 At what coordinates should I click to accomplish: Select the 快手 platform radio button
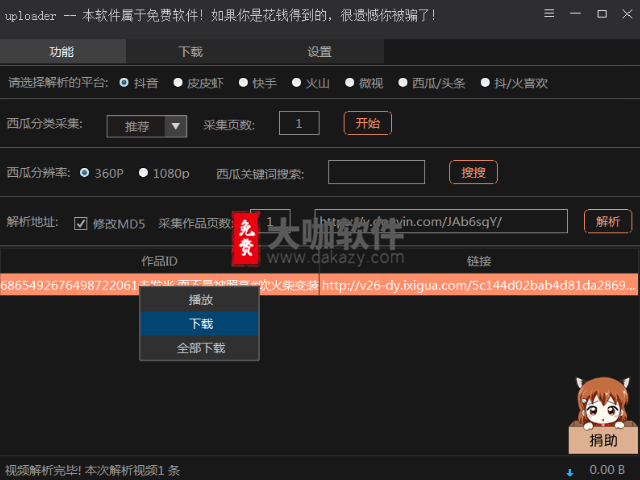coord(243,83)
